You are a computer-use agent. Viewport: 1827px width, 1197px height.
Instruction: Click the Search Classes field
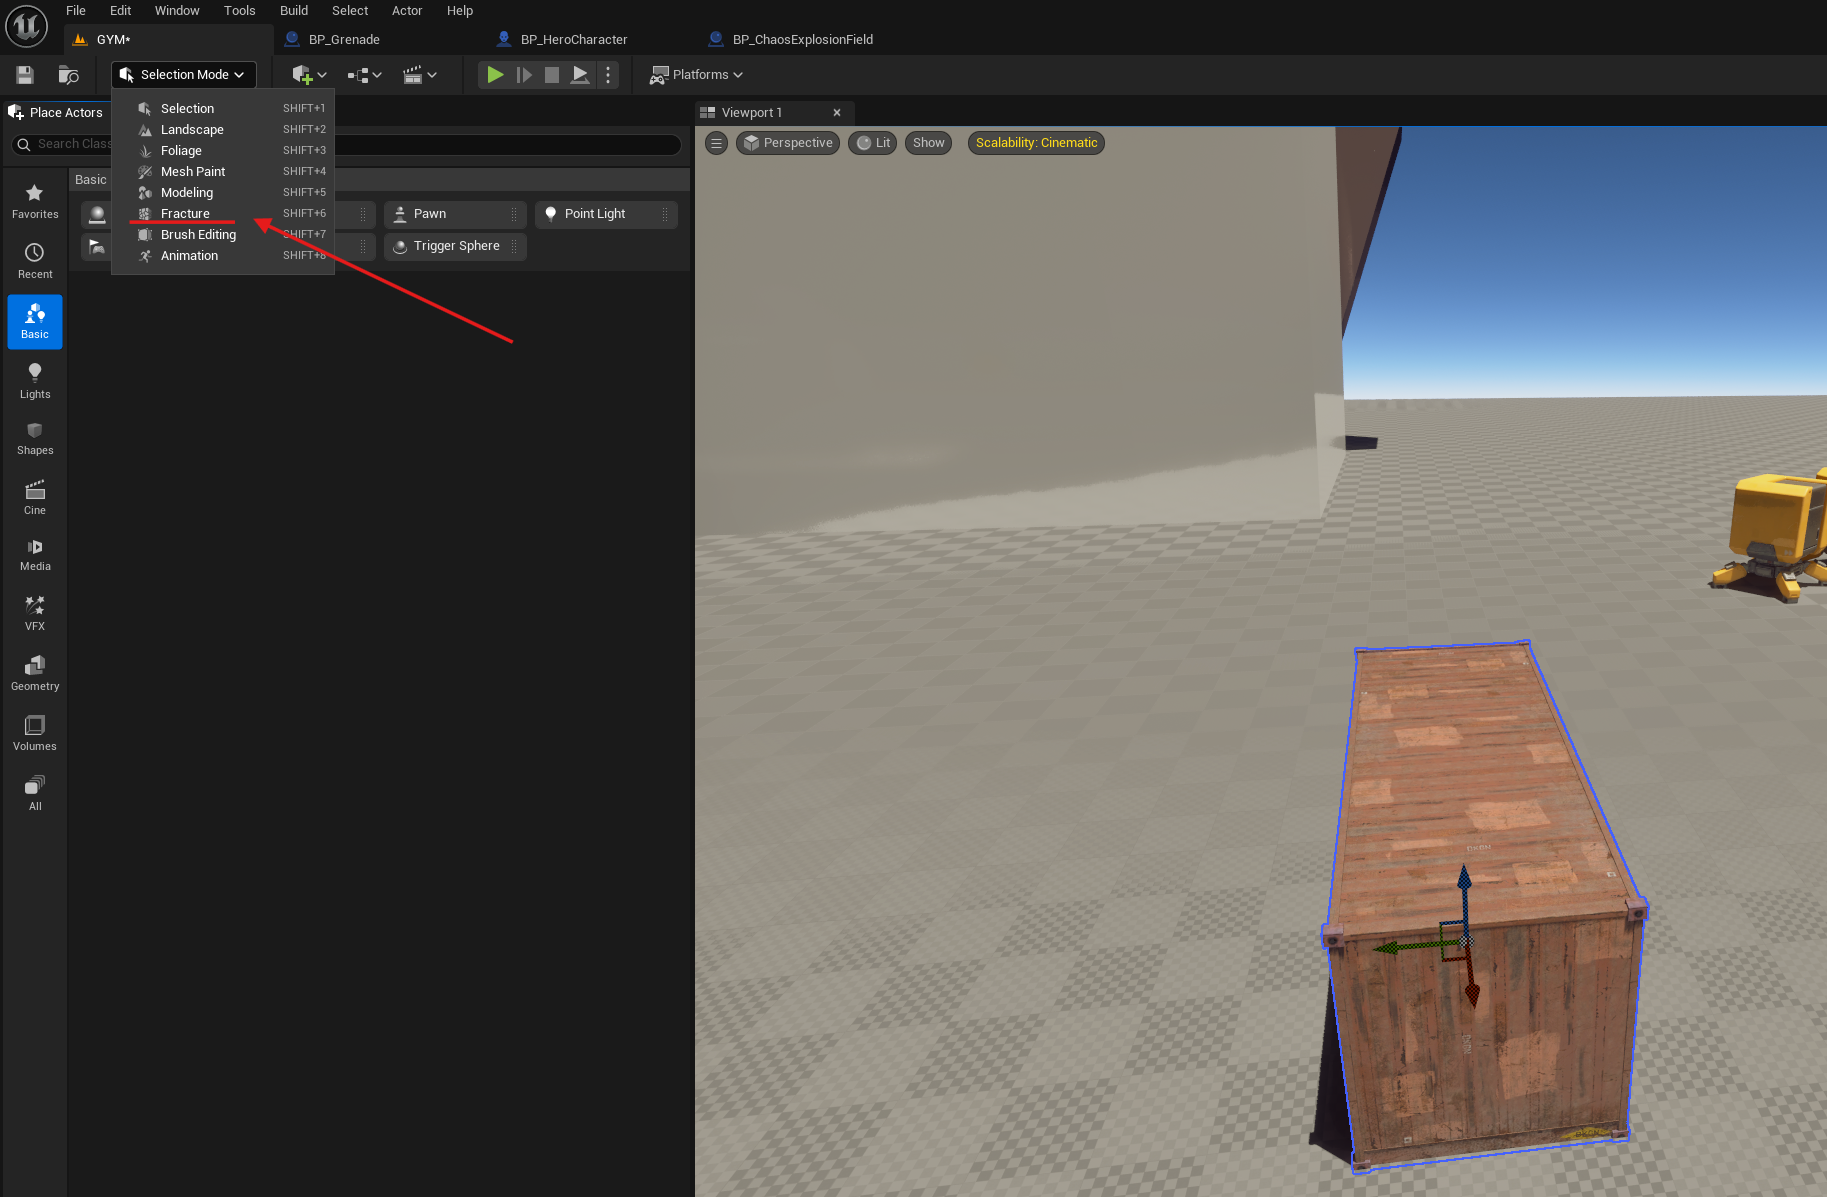tap(346, 144)
